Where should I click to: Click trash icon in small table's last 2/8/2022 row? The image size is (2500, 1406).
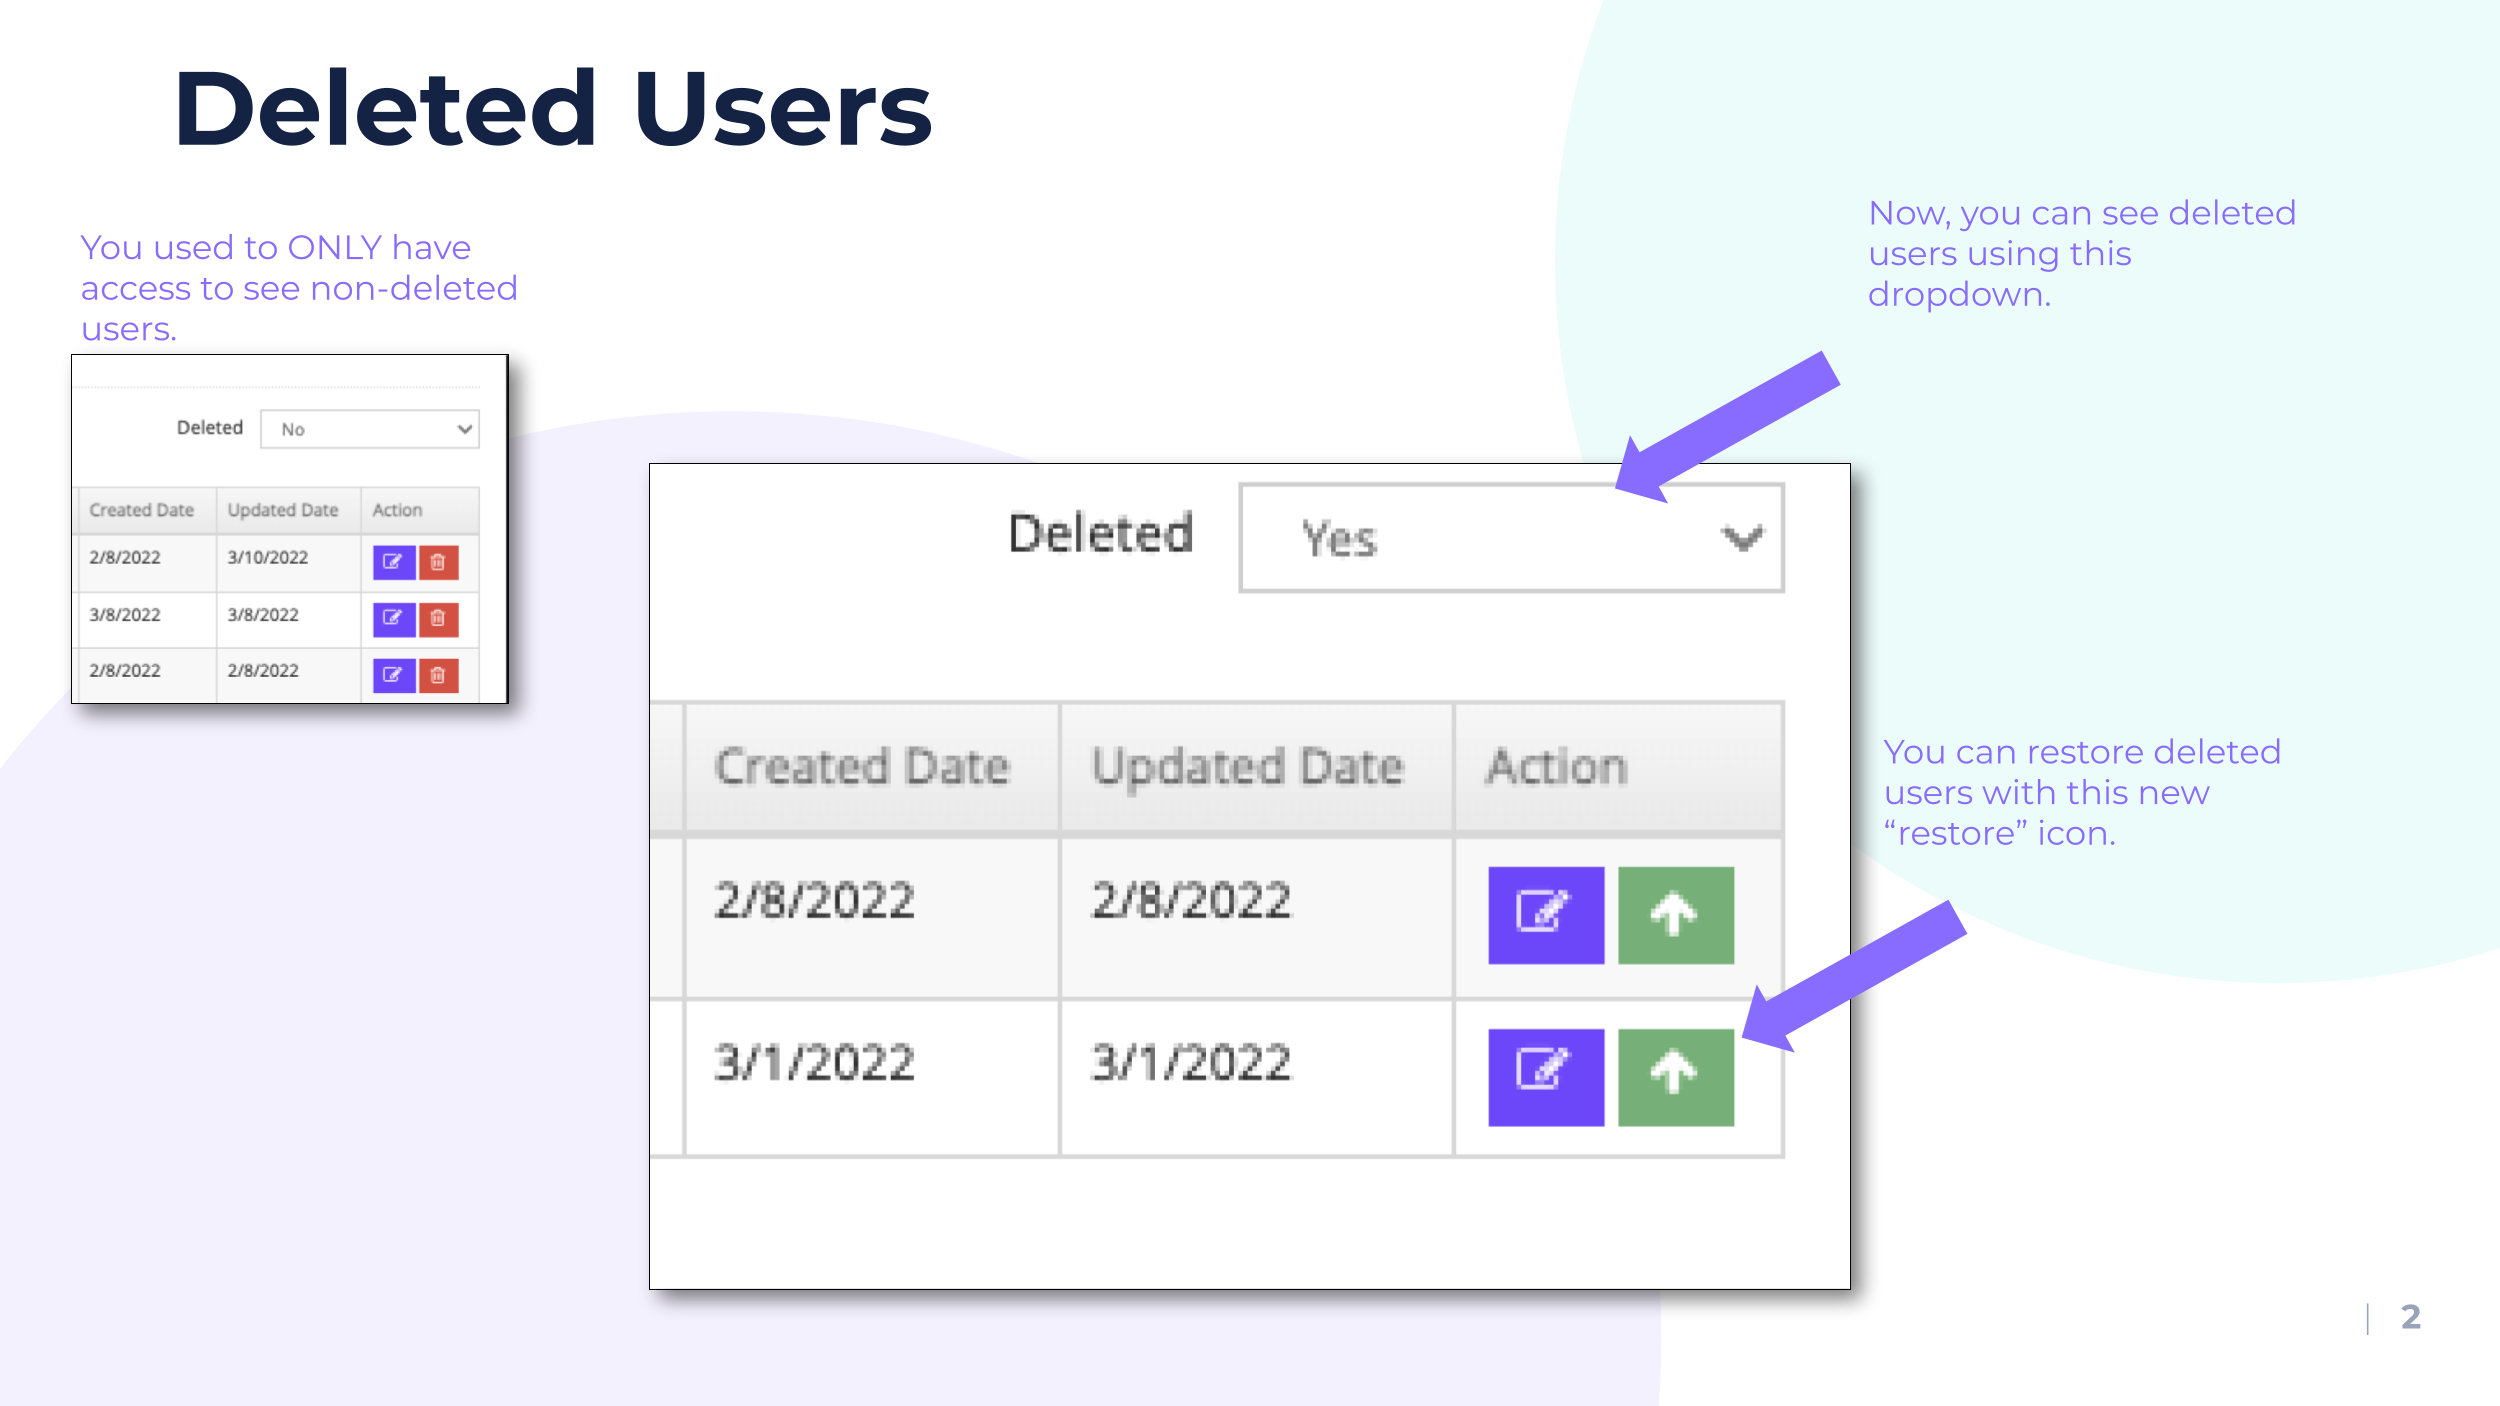[438, 675]
